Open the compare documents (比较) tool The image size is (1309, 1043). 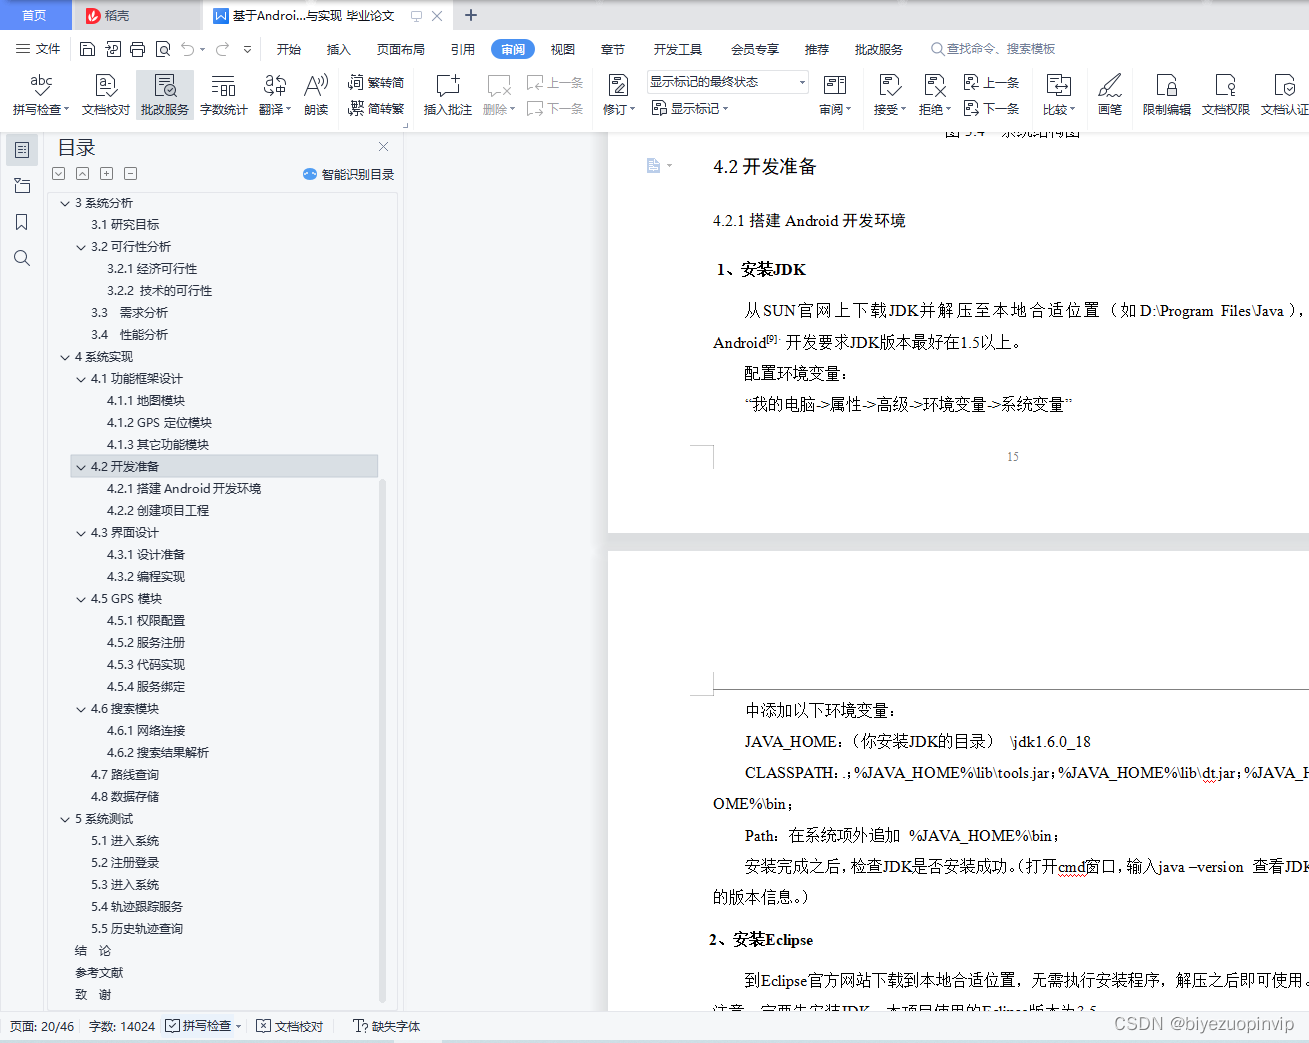tap(1059, 95)
